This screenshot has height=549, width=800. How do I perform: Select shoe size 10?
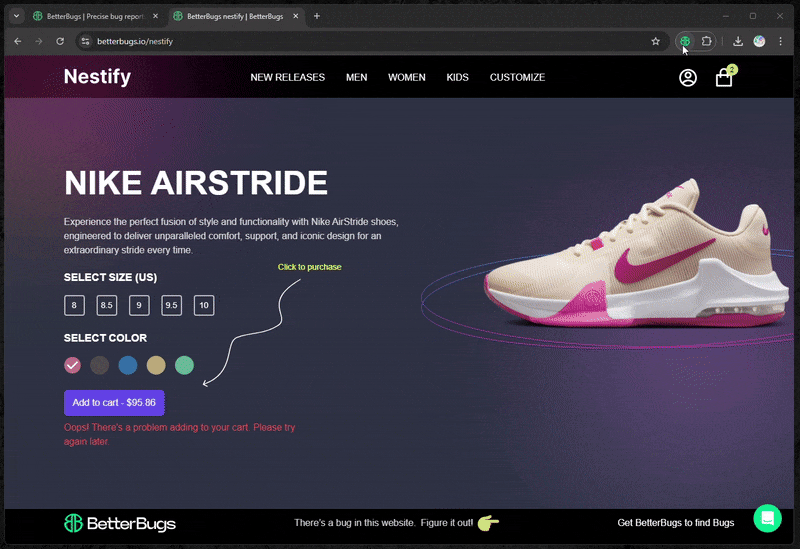pyautogui.click(x=204, y=306)
